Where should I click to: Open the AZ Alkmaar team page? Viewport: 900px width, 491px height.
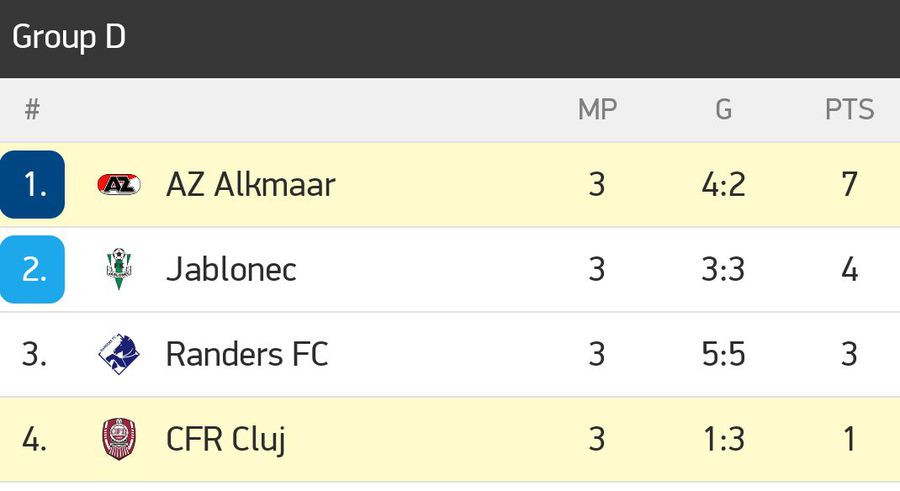(x=250, y=185)
